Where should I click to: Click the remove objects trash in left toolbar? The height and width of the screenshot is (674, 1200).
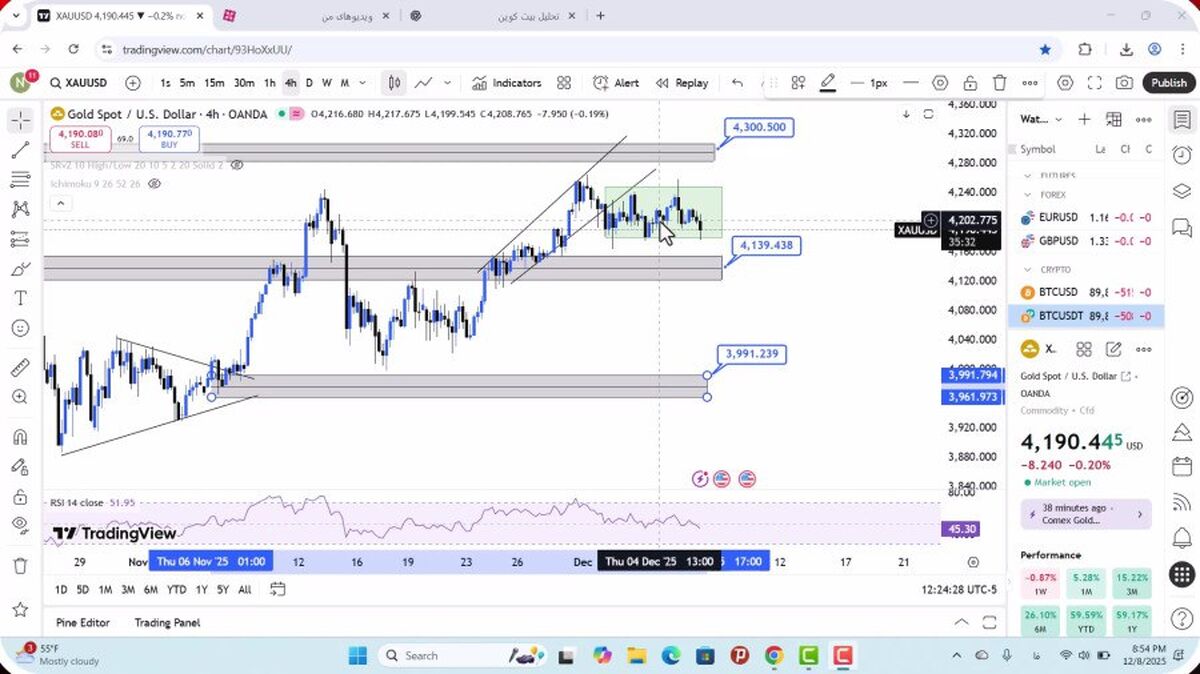(x=20, y=566)
